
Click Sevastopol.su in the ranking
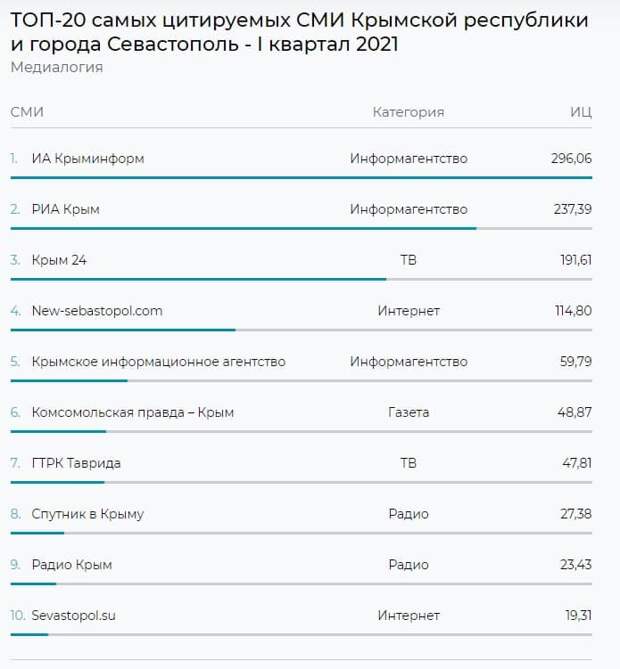tap(73, 615)
